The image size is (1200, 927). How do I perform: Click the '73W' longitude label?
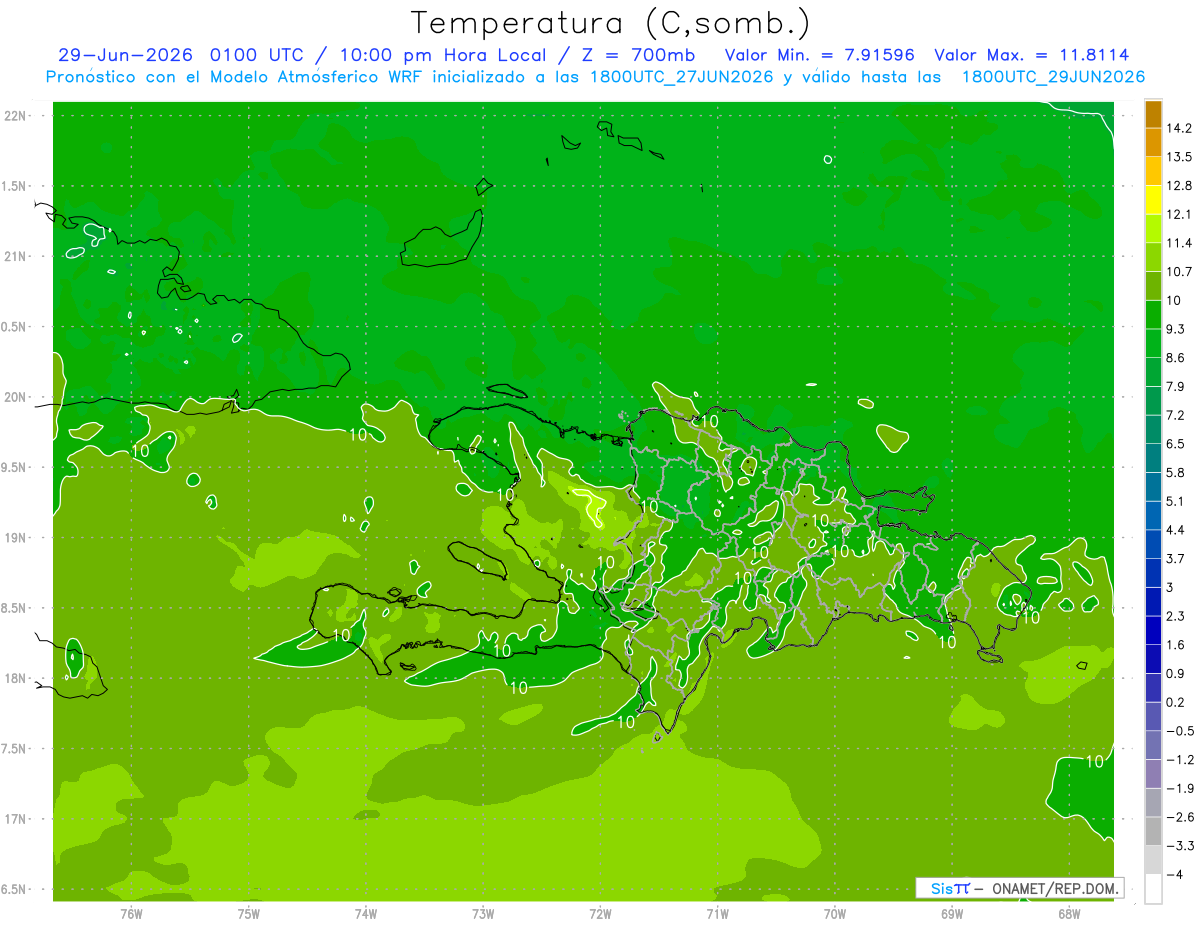click(x=483, y=913)
